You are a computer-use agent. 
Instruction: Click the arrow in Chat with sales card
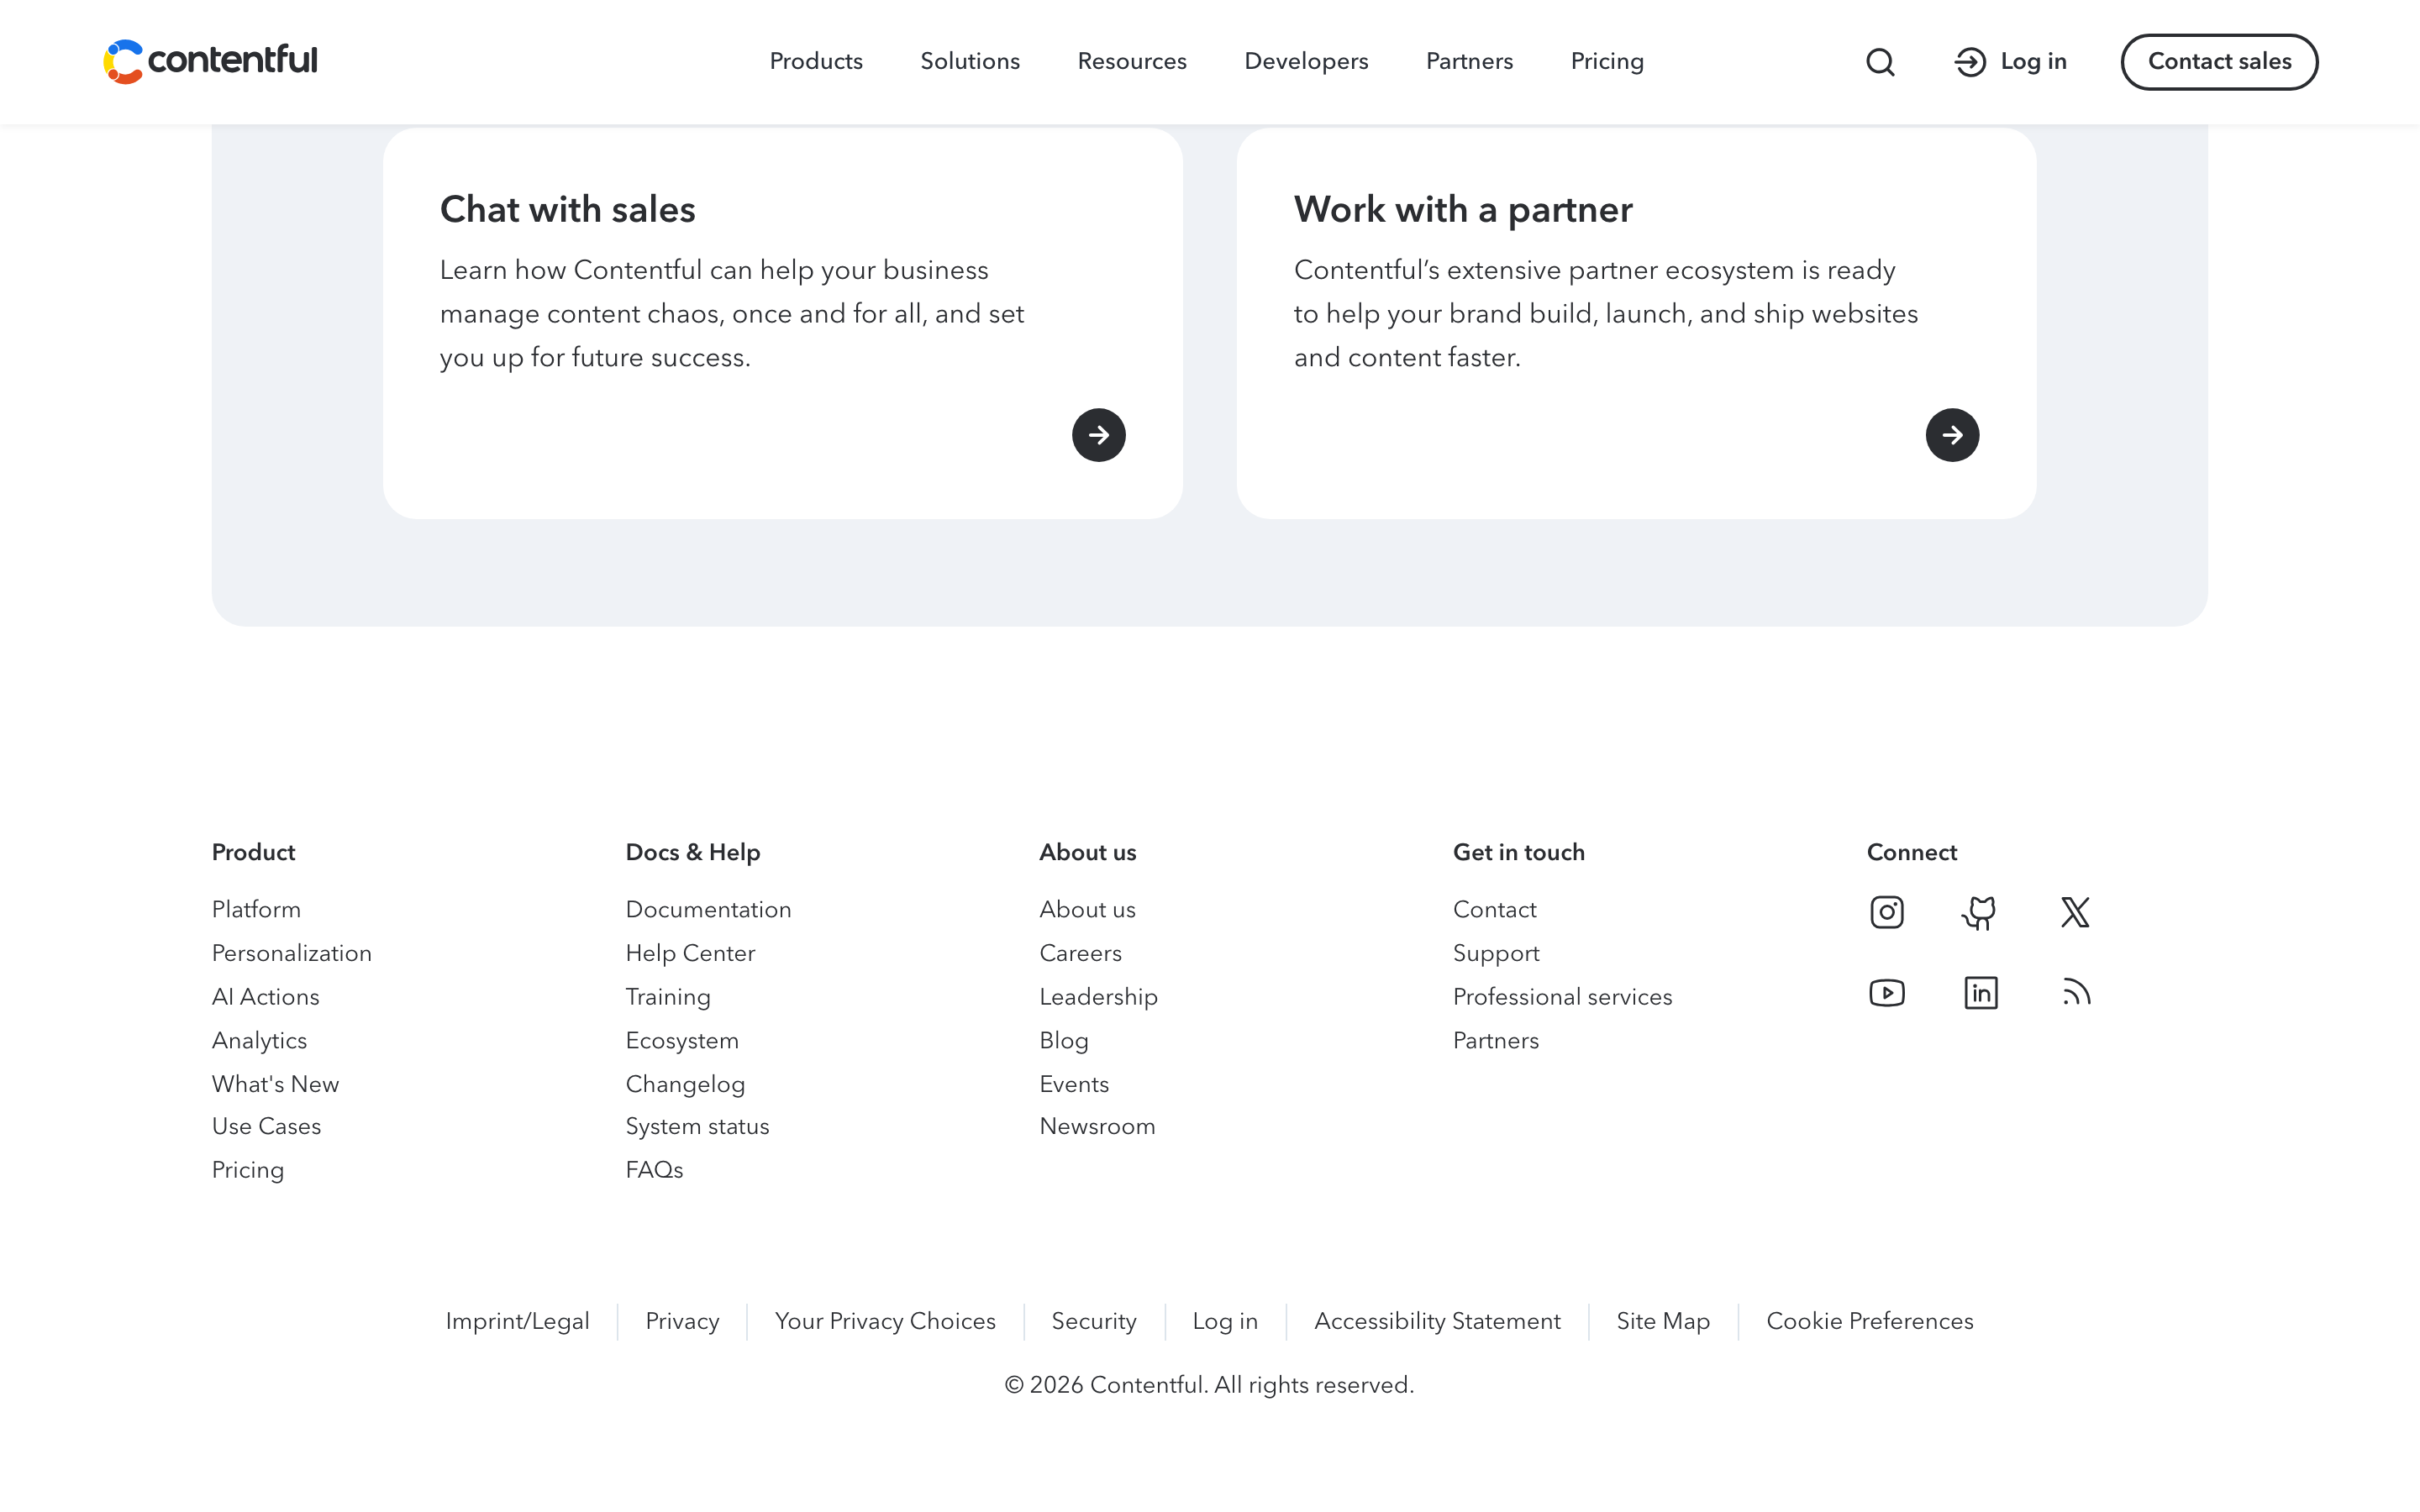(x=1098, y=435)
